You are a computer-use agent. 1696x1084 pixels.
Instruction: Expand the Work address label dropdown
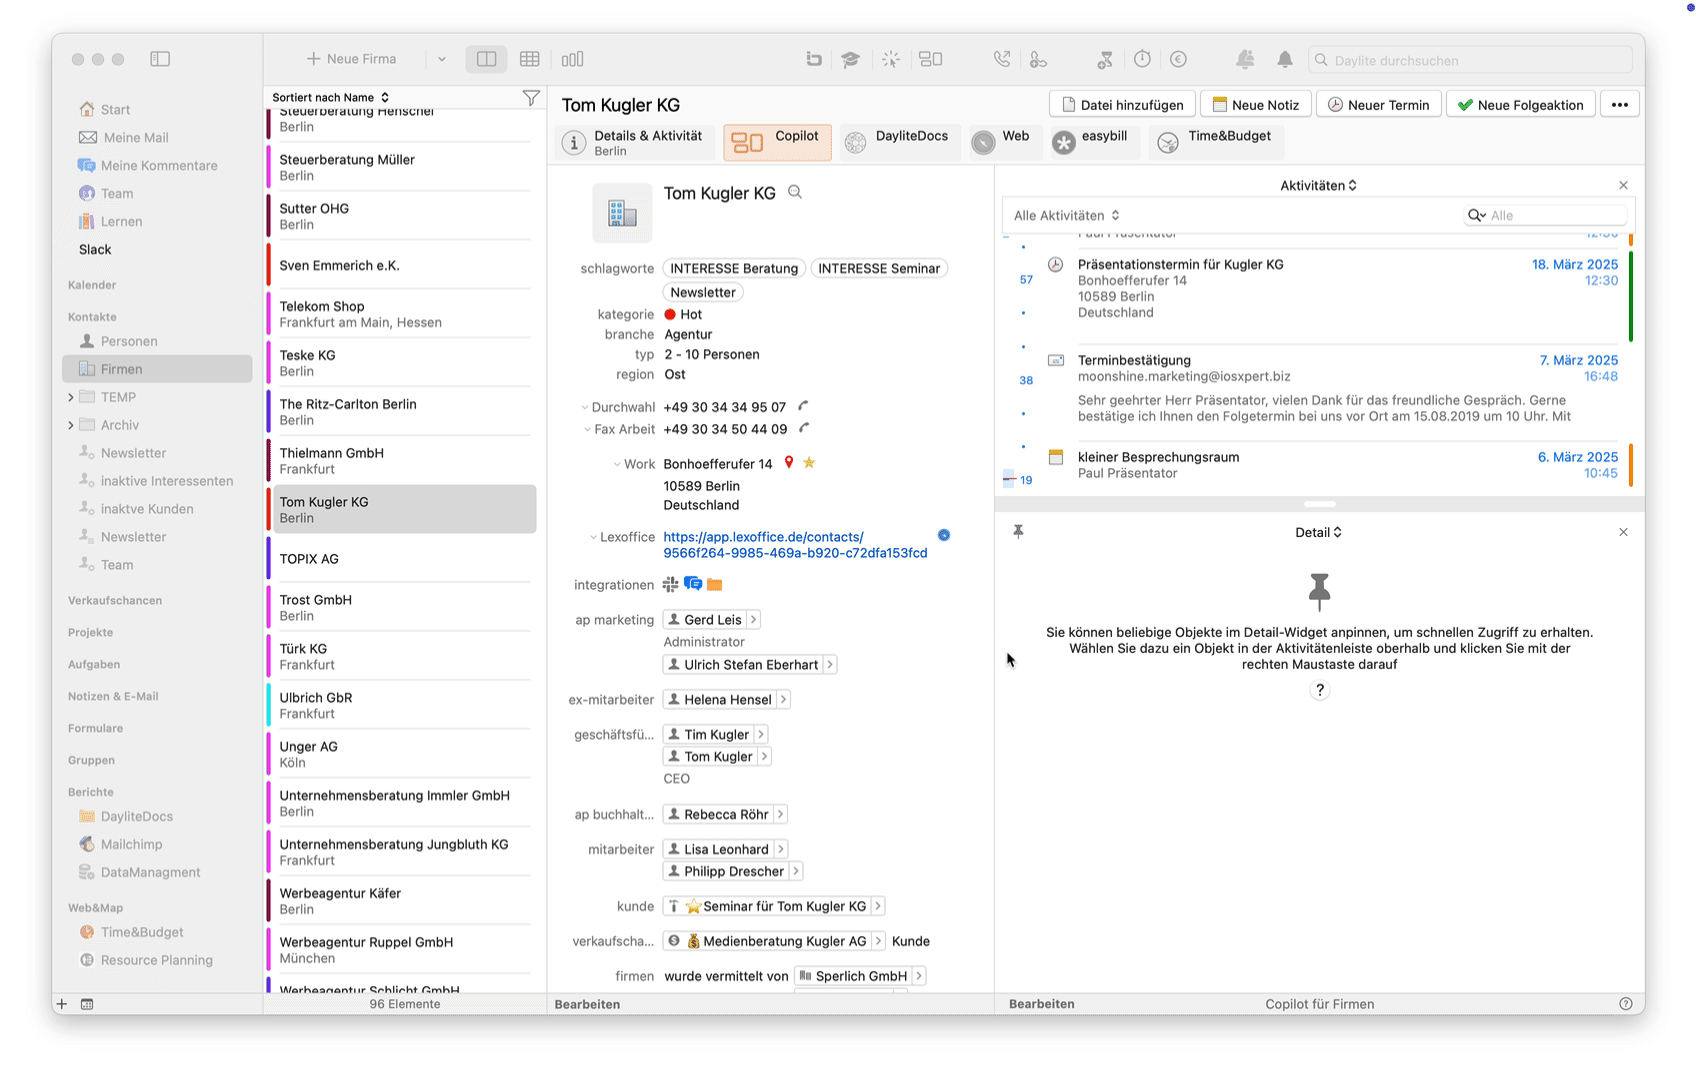pos(617,464)
